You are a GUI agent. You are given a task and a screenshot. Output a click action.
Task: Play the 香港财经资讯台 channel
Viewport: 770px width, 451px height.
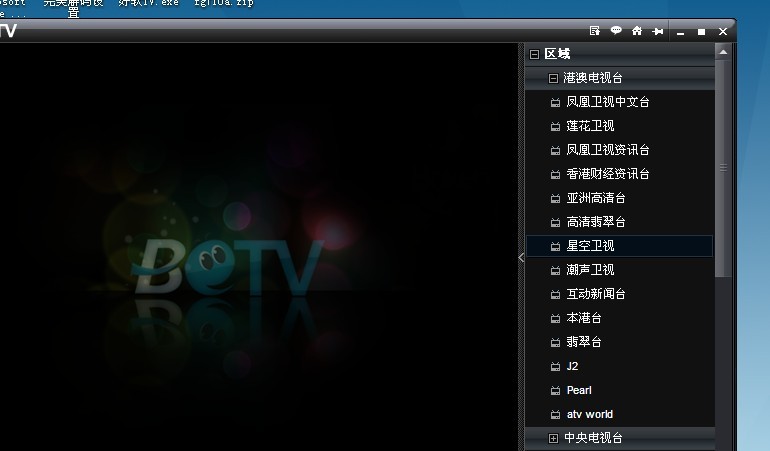pos(608,174)
